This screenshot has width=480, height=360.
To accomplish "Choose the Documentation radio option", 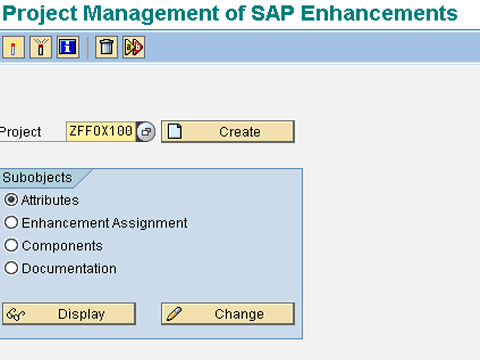I will (x=11, y=268).
